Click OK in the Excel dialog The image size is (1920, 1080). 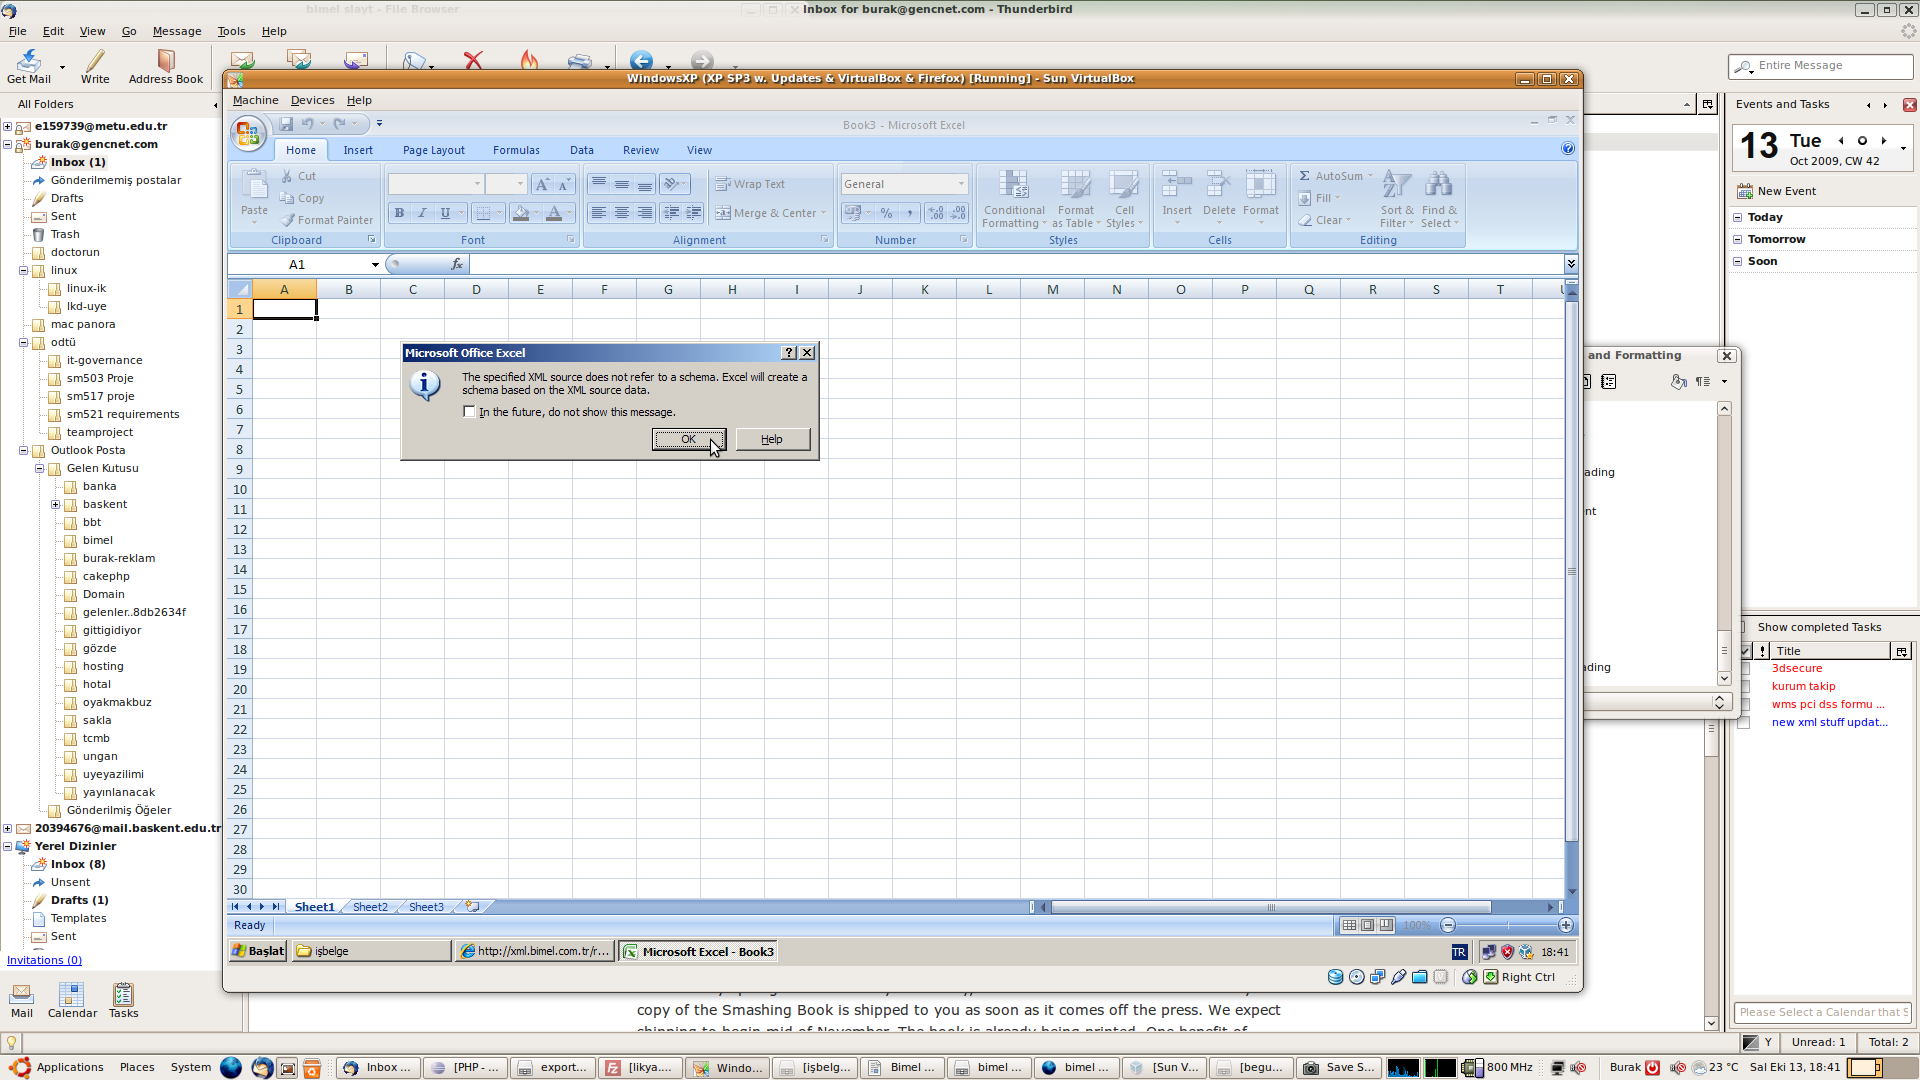689,439
